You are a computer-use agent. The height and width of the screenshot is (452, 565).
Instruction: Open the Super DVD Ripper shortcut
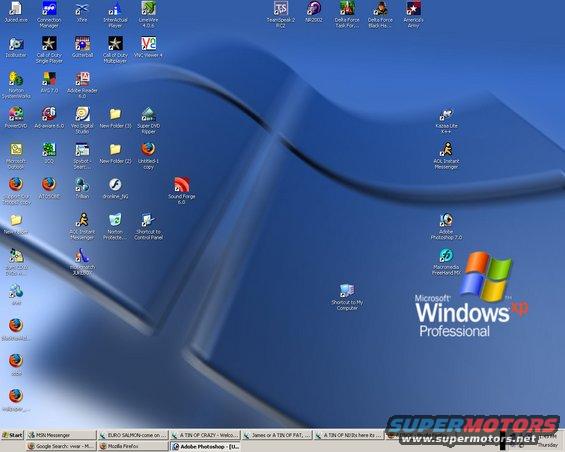tap(148, 120)
